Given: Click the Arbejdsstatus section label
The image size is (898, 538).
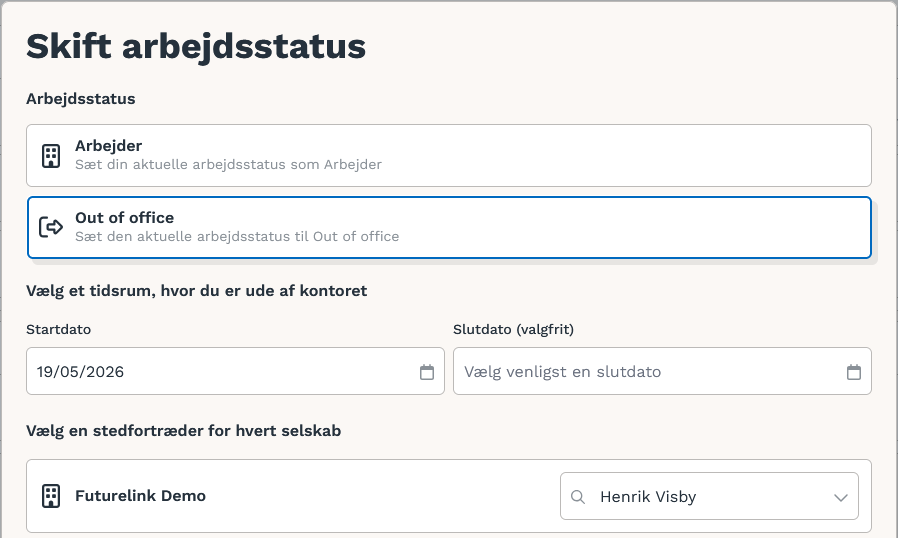Looking at the screenshot, I should (81, 99).
